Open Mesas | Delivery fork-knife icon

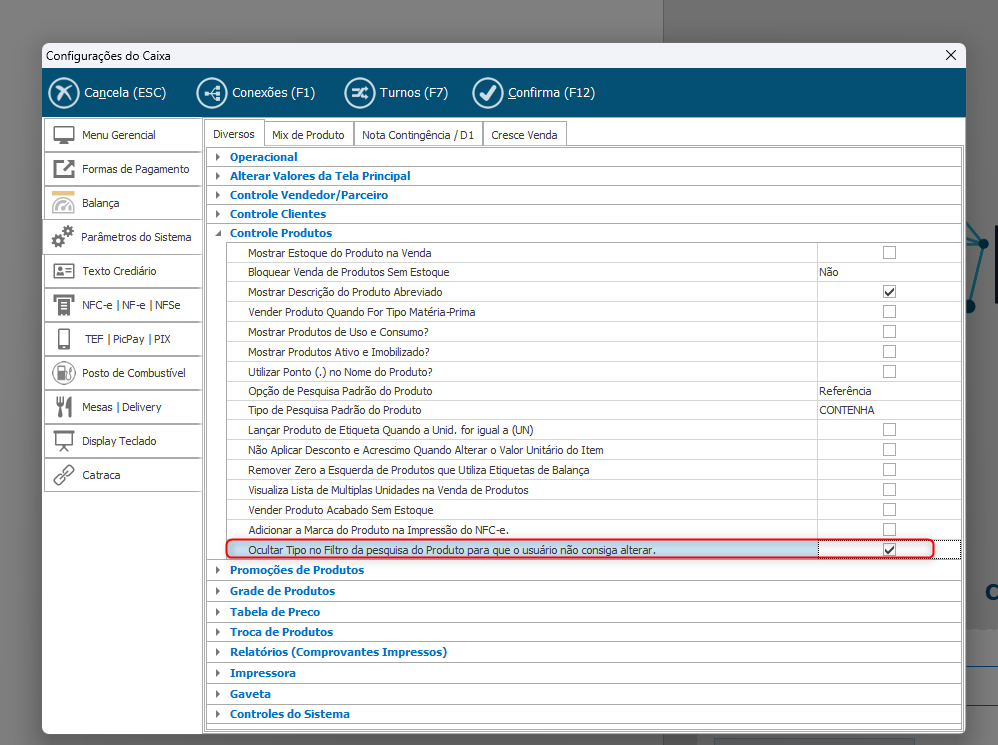(64, 407)
